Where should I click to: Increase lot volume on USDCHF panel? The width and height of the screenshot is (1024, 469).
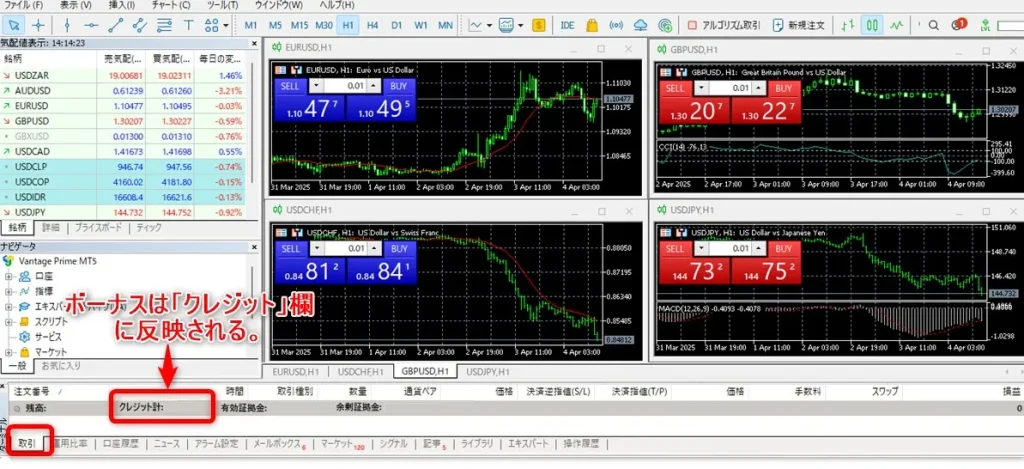[374, 246]
